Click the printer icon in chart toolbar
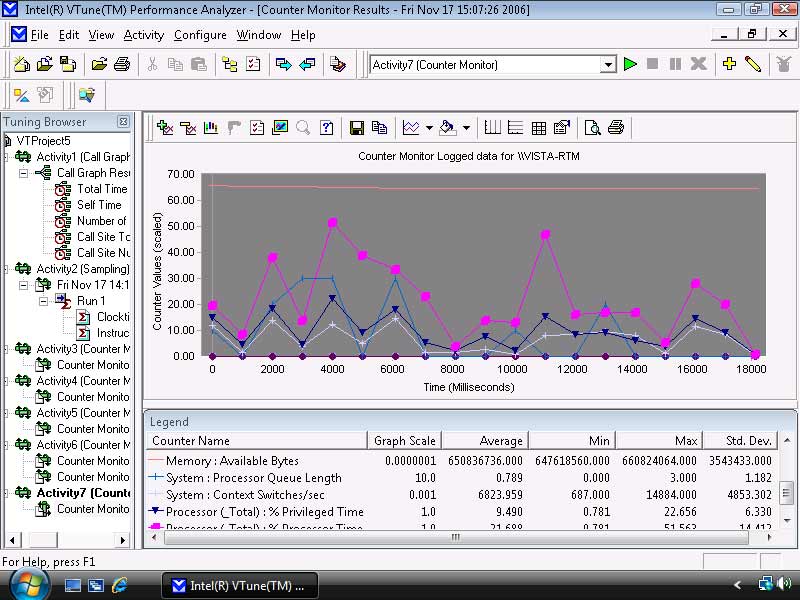Image resolution: width=800 pixels, height=600 pixels. (616, 128)
